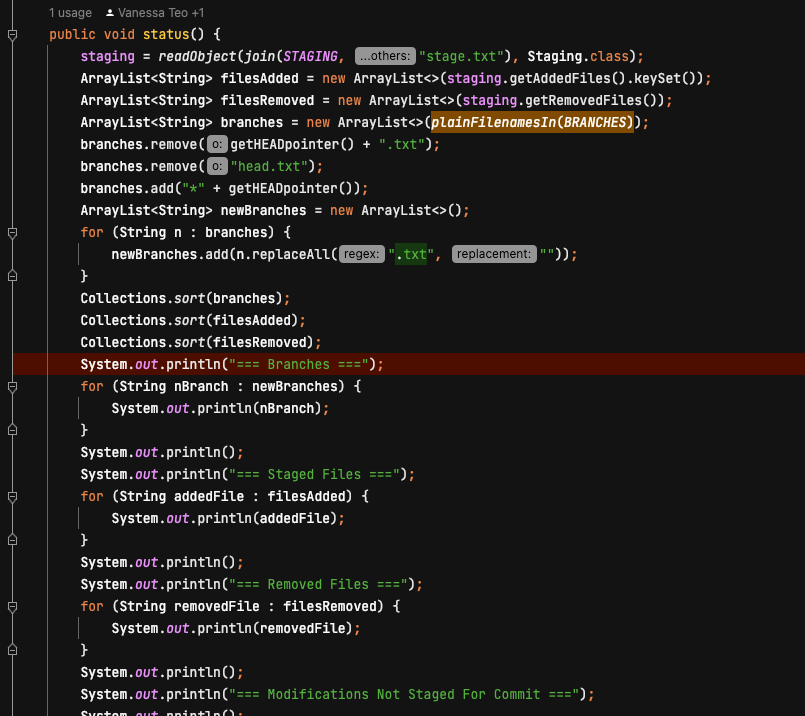805x716 pixels.
Task: Click the "...others:" parameter hint
Action: [x=385, y=56]
